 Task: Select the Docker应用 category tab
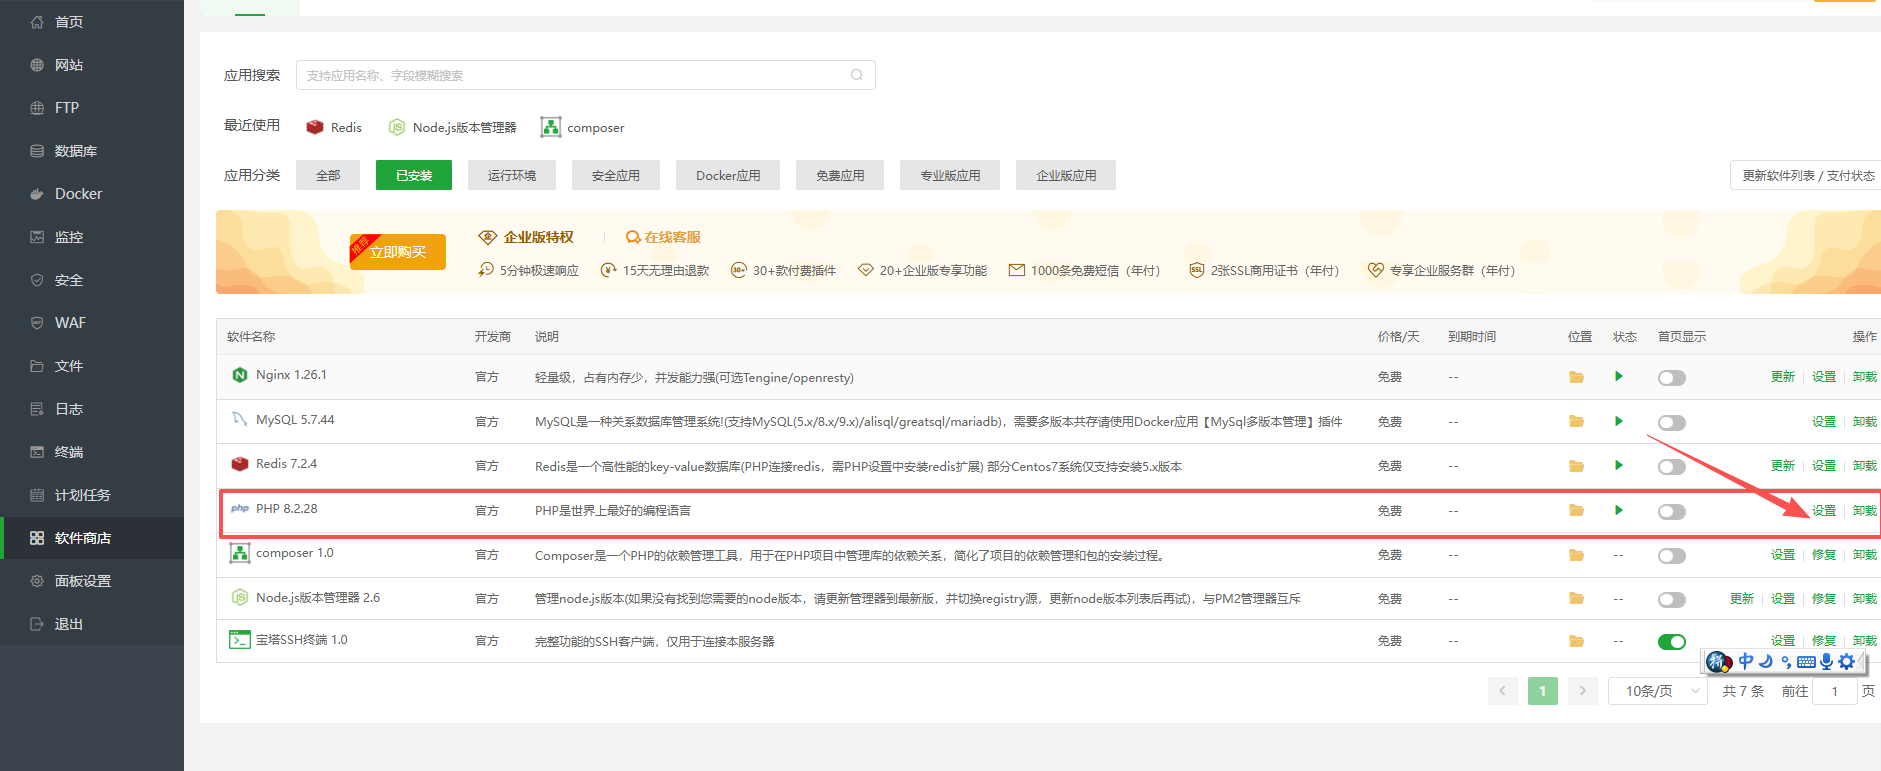(728, 175)
